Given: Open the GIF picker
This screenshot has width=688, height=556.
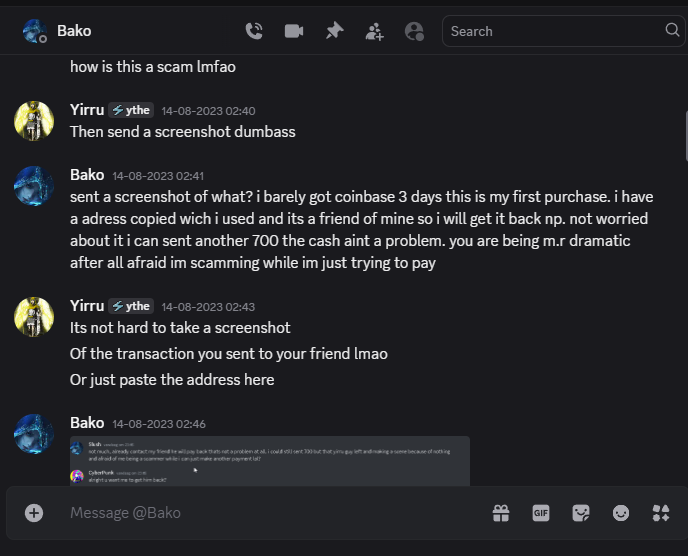Looking at the screenshot, I should point(541,513).
